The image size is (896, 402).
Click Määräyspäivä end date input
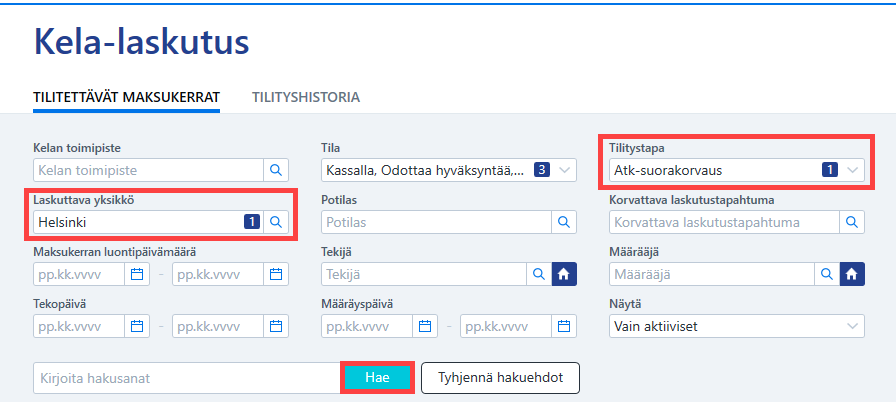(506, 326)
